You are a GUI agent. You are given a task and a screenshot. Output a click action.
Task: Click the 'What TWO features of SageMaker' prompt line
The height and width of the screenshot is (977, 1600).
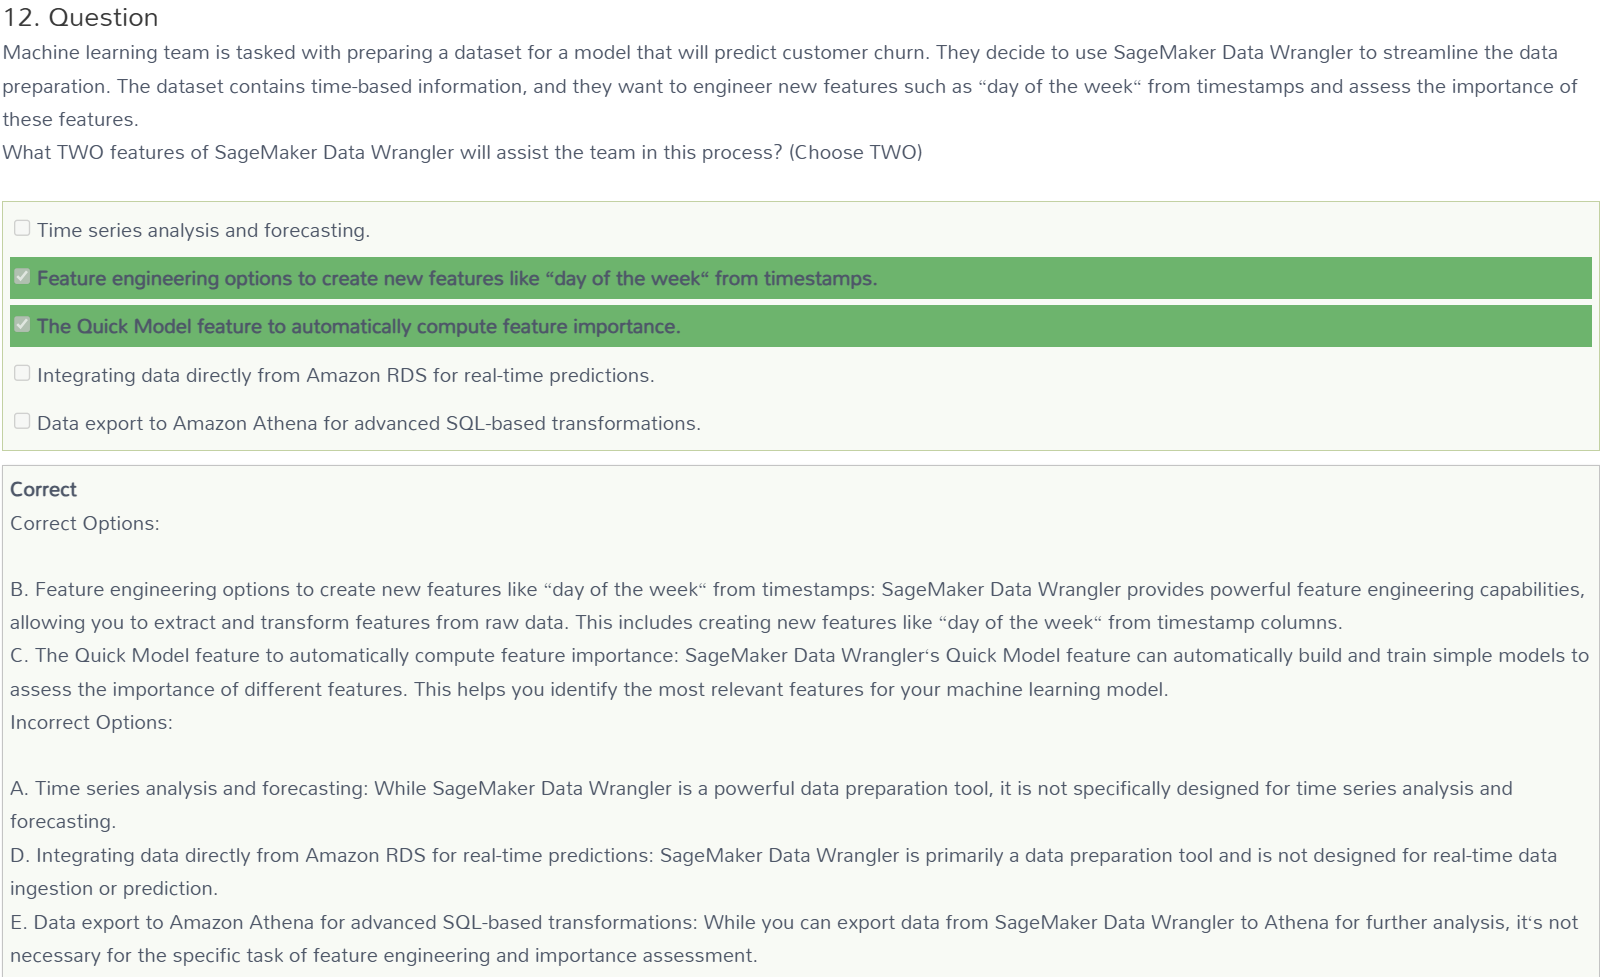click(x=462, y=152)
